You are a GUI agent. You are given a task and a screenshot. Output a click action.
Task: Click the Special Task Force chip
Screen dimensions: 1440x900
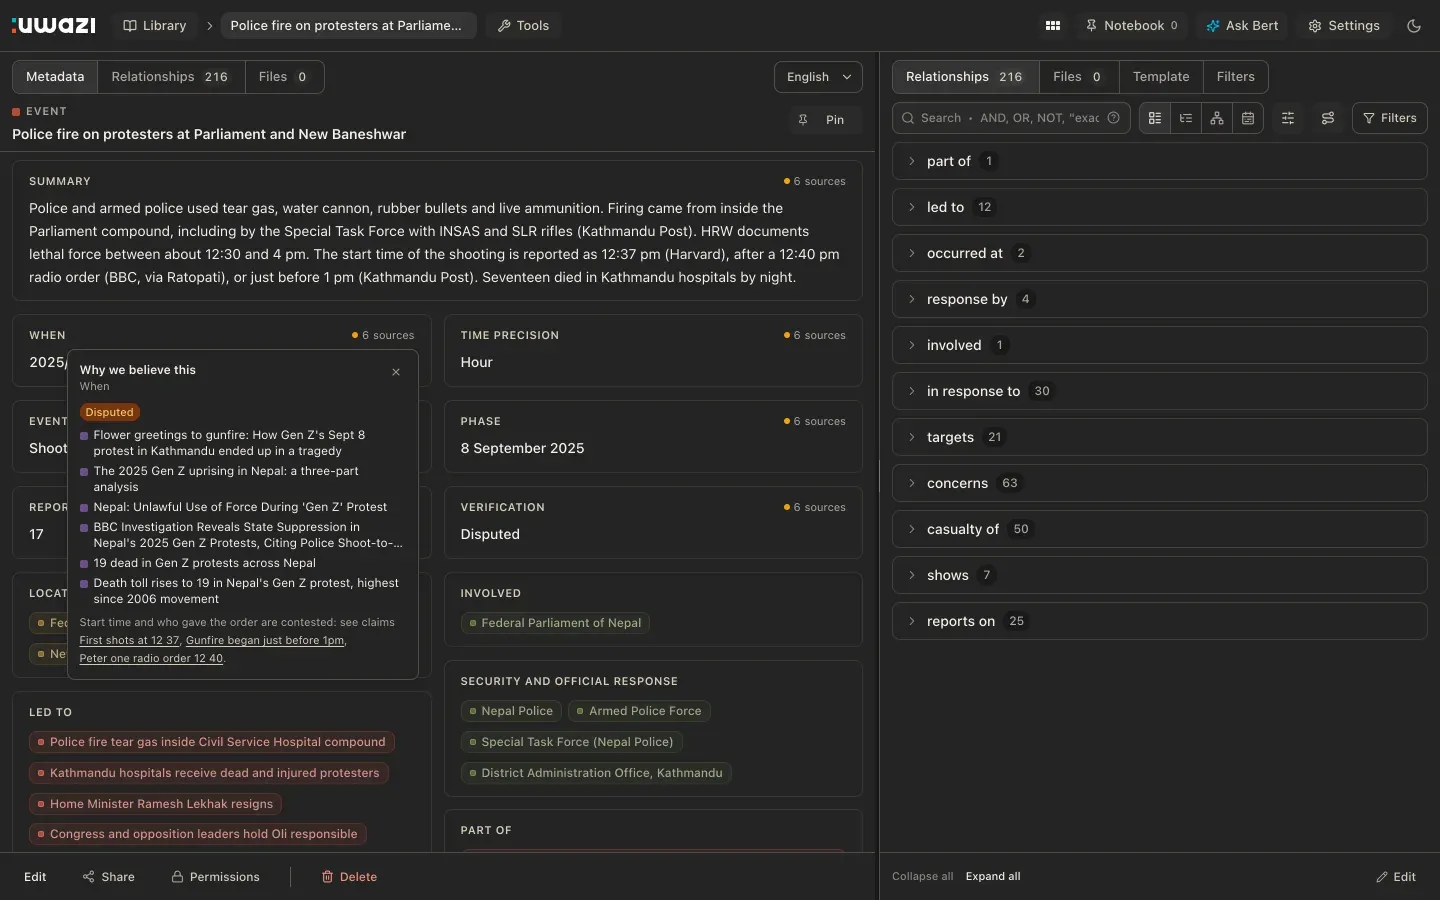pyautogui.click(x=572, y=742)
